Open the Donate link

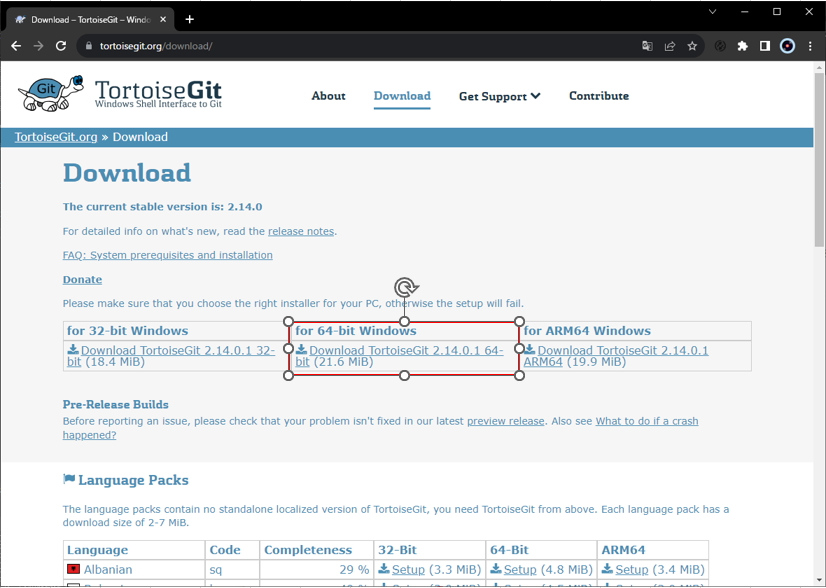pos(81,279)
